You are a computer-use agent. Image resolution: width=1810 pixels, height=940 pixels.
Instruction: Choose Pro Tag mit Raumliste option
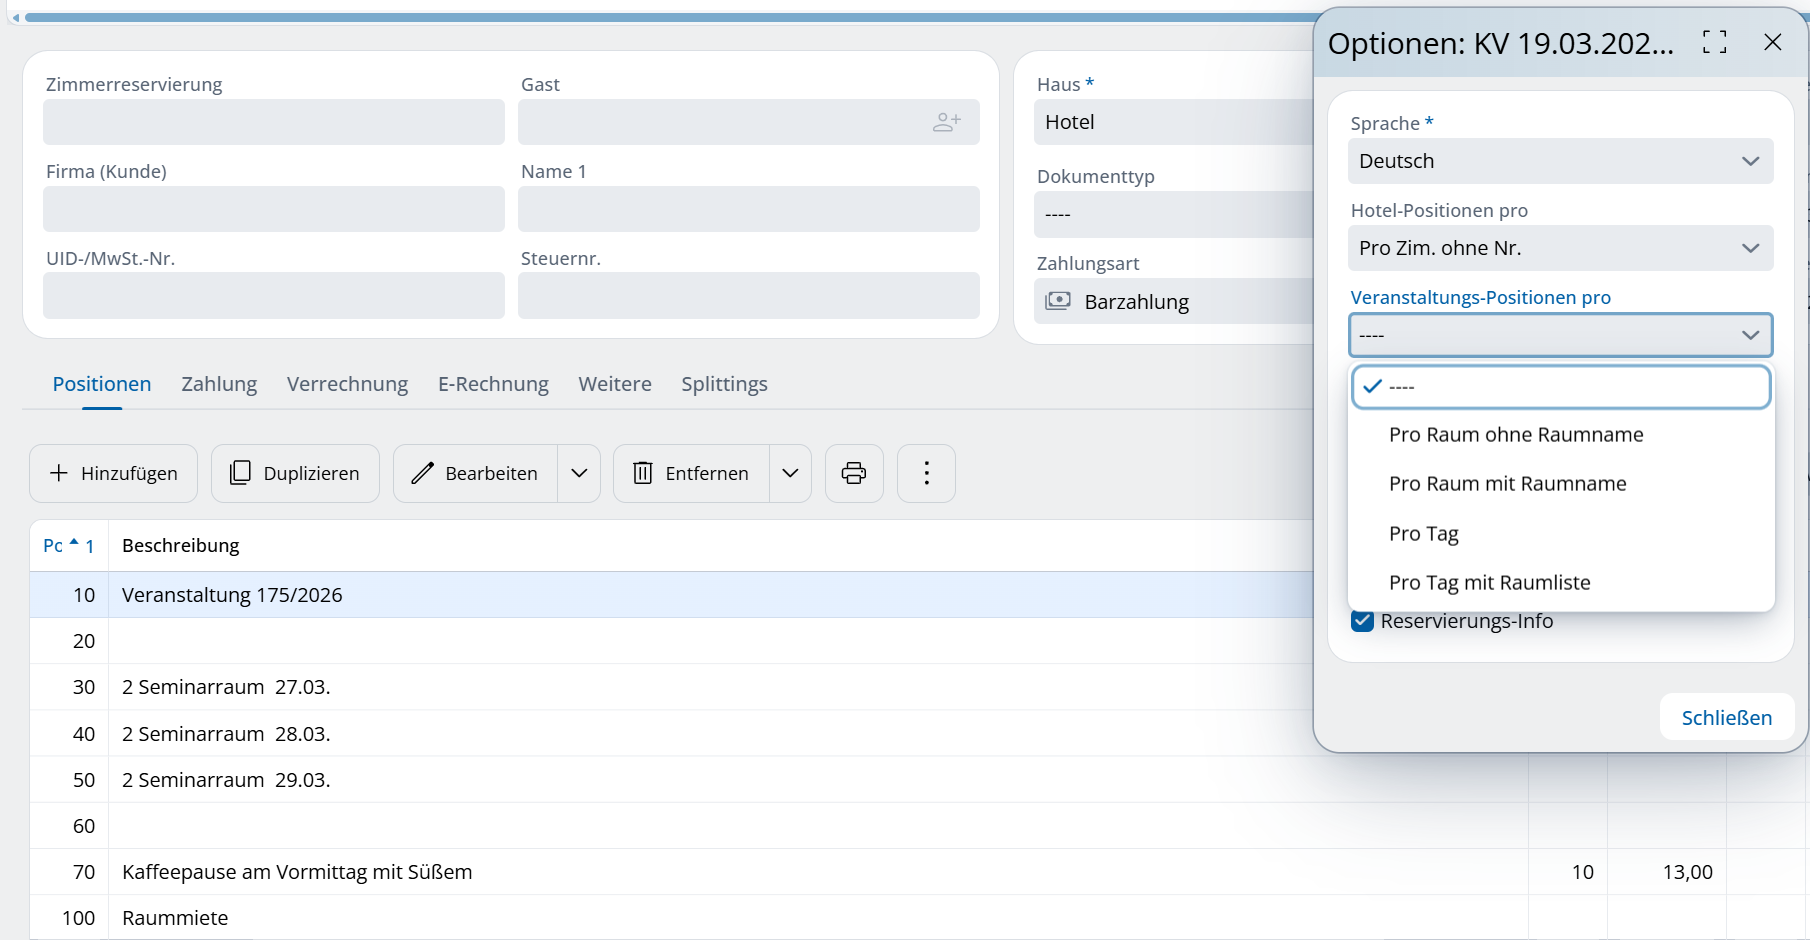(1489, 583)
